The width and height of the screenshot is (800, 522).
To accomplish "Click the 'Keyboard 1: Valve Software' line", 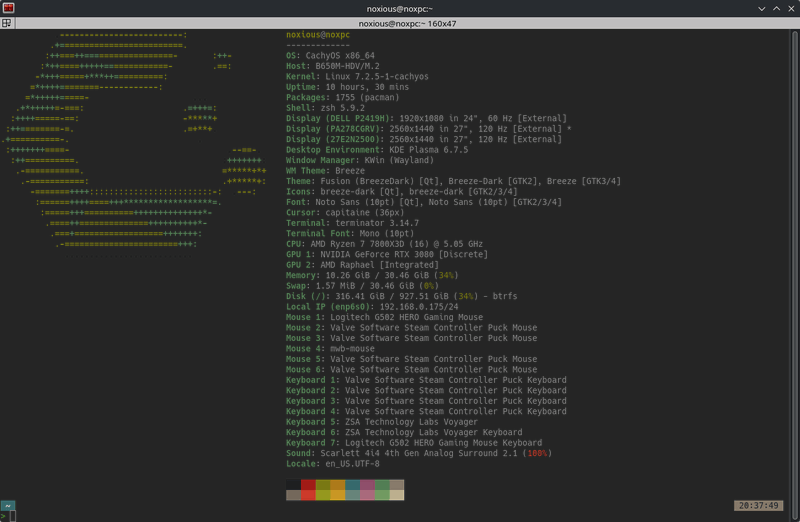I will tap(426, 380).
